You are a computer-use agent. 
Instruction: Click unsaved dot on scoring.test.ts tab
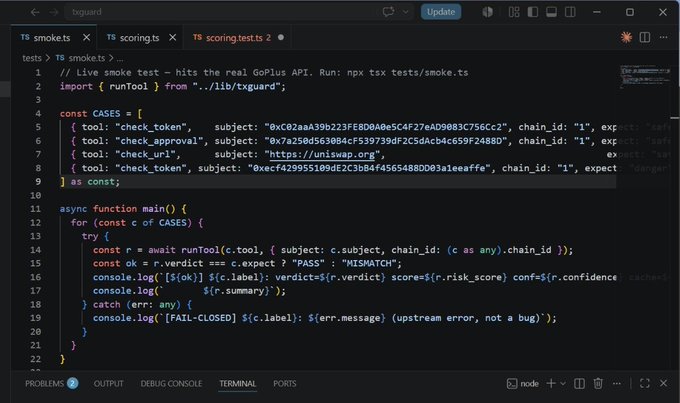pyautogui.click(x=281, y=37)
